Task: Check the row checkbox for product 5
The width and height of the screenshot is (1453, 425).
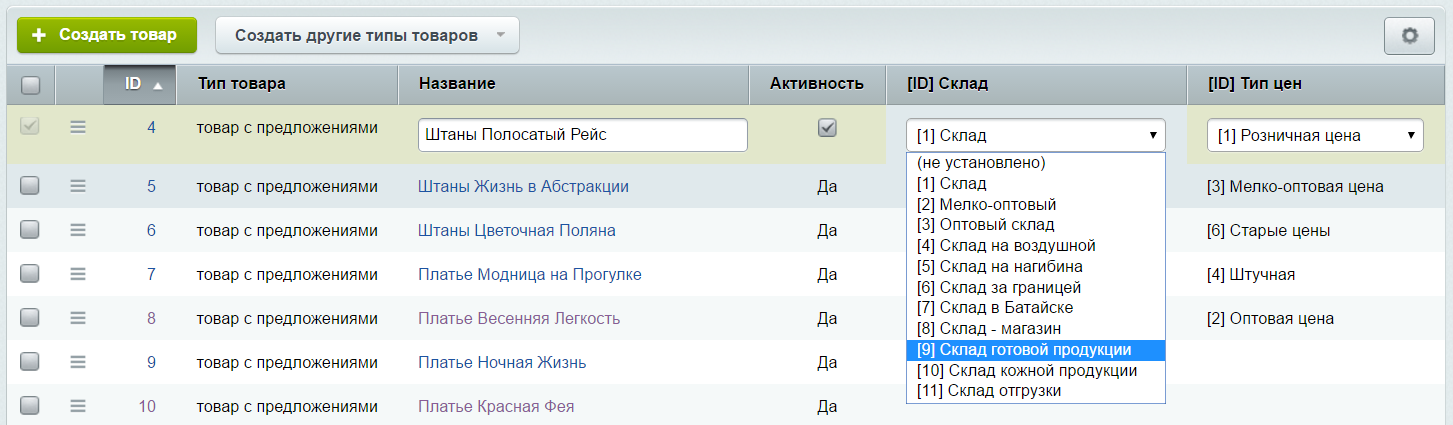Action: (x=30, y=186)
